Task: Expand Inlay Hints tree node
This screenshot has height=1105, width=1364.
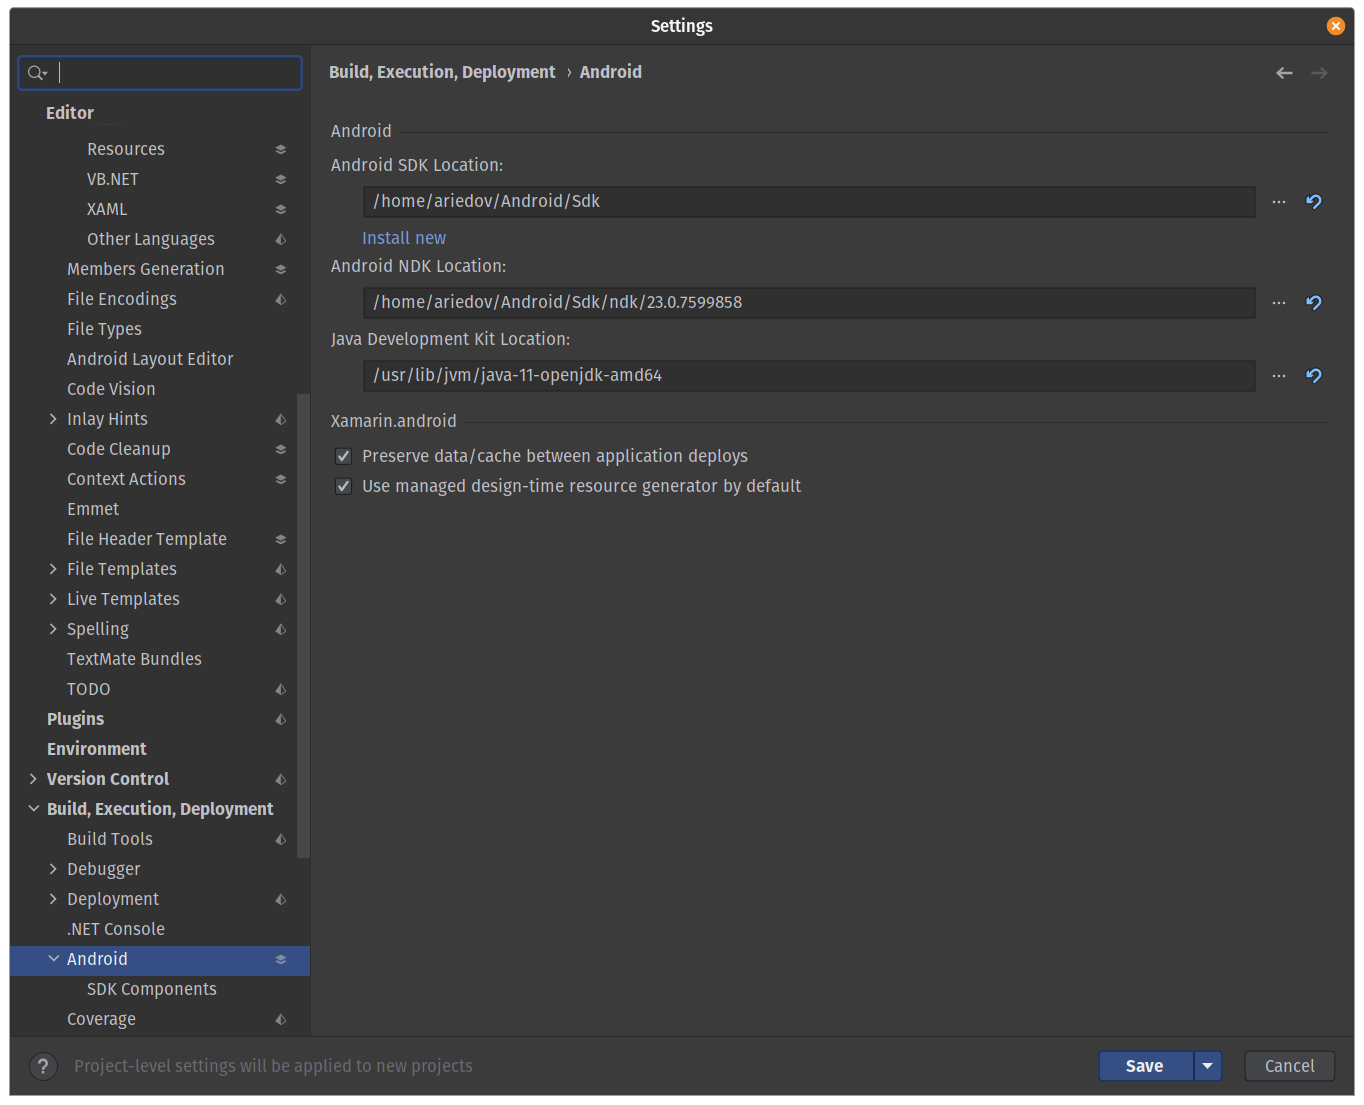Action: 53,419
